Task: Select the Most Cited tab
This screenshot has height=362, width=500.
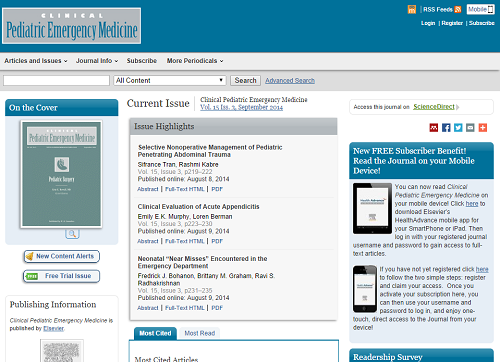Action: point(155,333)
